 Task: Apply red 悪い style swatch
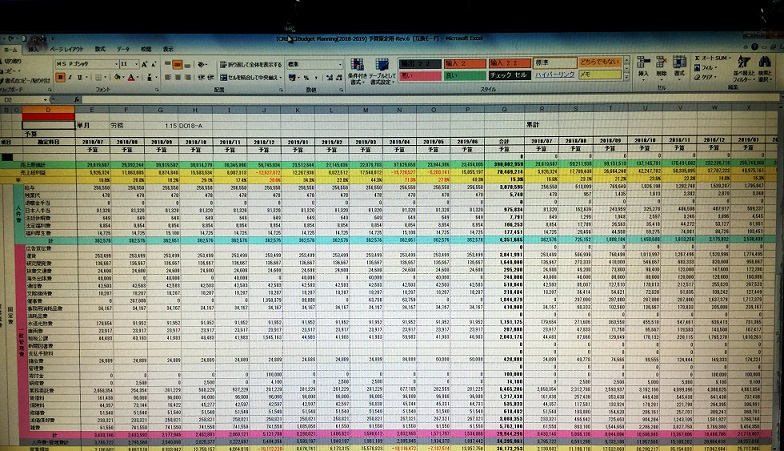420,76
